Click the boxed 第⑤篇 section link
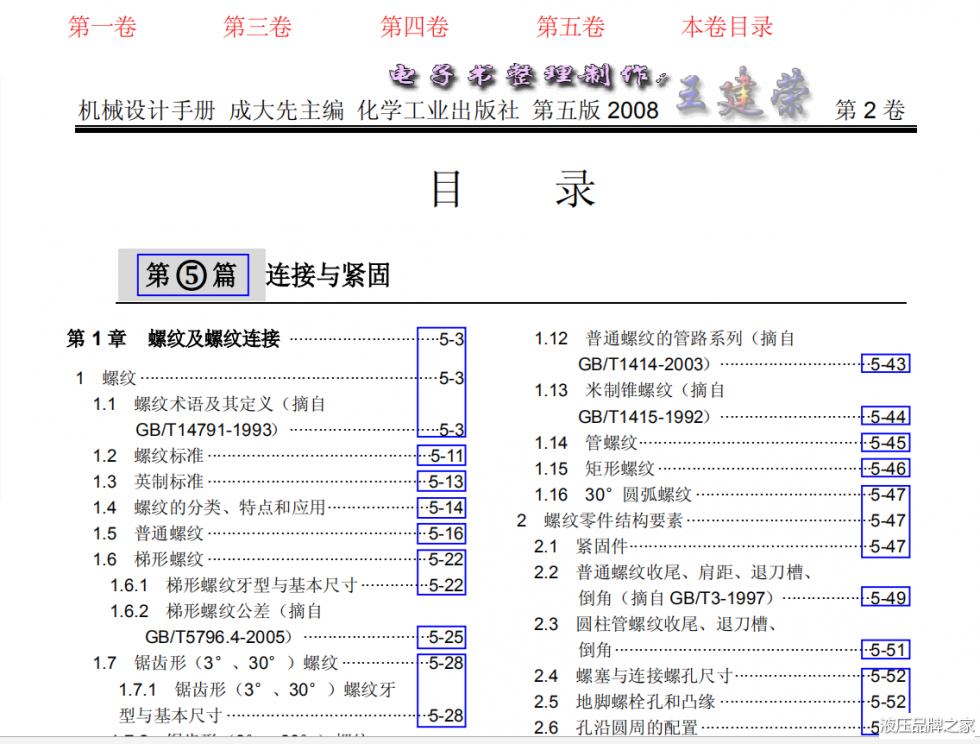Viewport: 980px width, 744px height. click(192, 274)
